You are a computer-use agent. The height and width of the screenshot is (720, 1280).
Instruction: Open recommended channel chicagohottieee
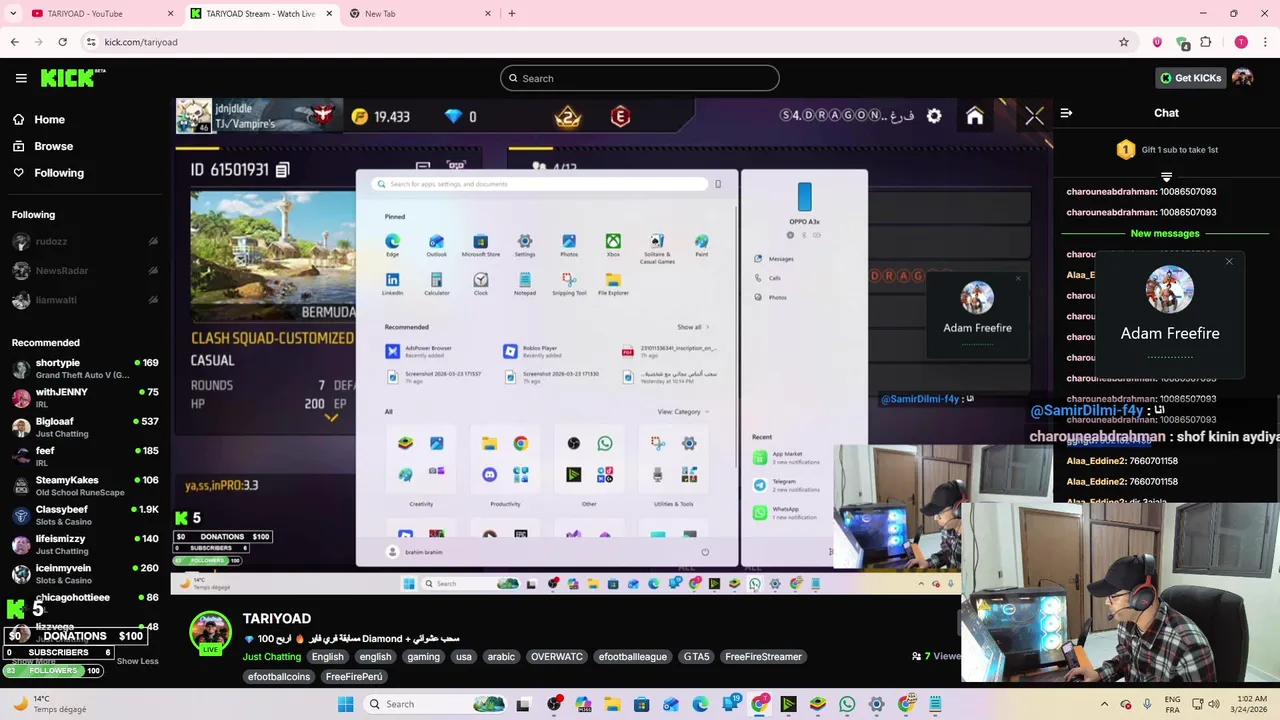point(85,598)
